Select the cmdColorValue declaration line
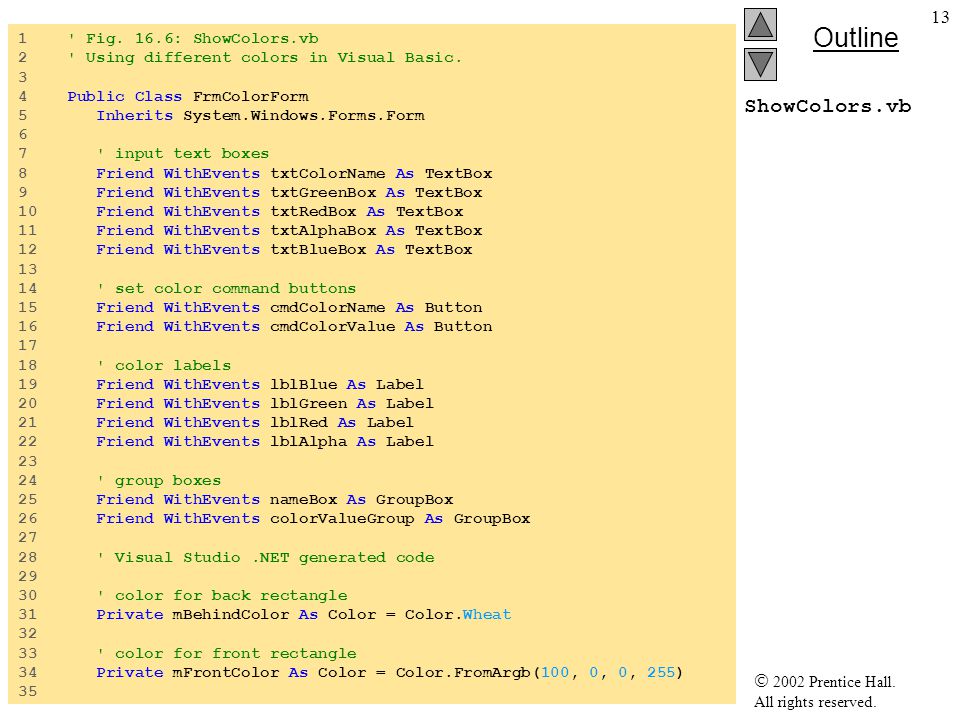Image resolution: width=960 pixels, height=720 pixels. [x=294, y=326]
